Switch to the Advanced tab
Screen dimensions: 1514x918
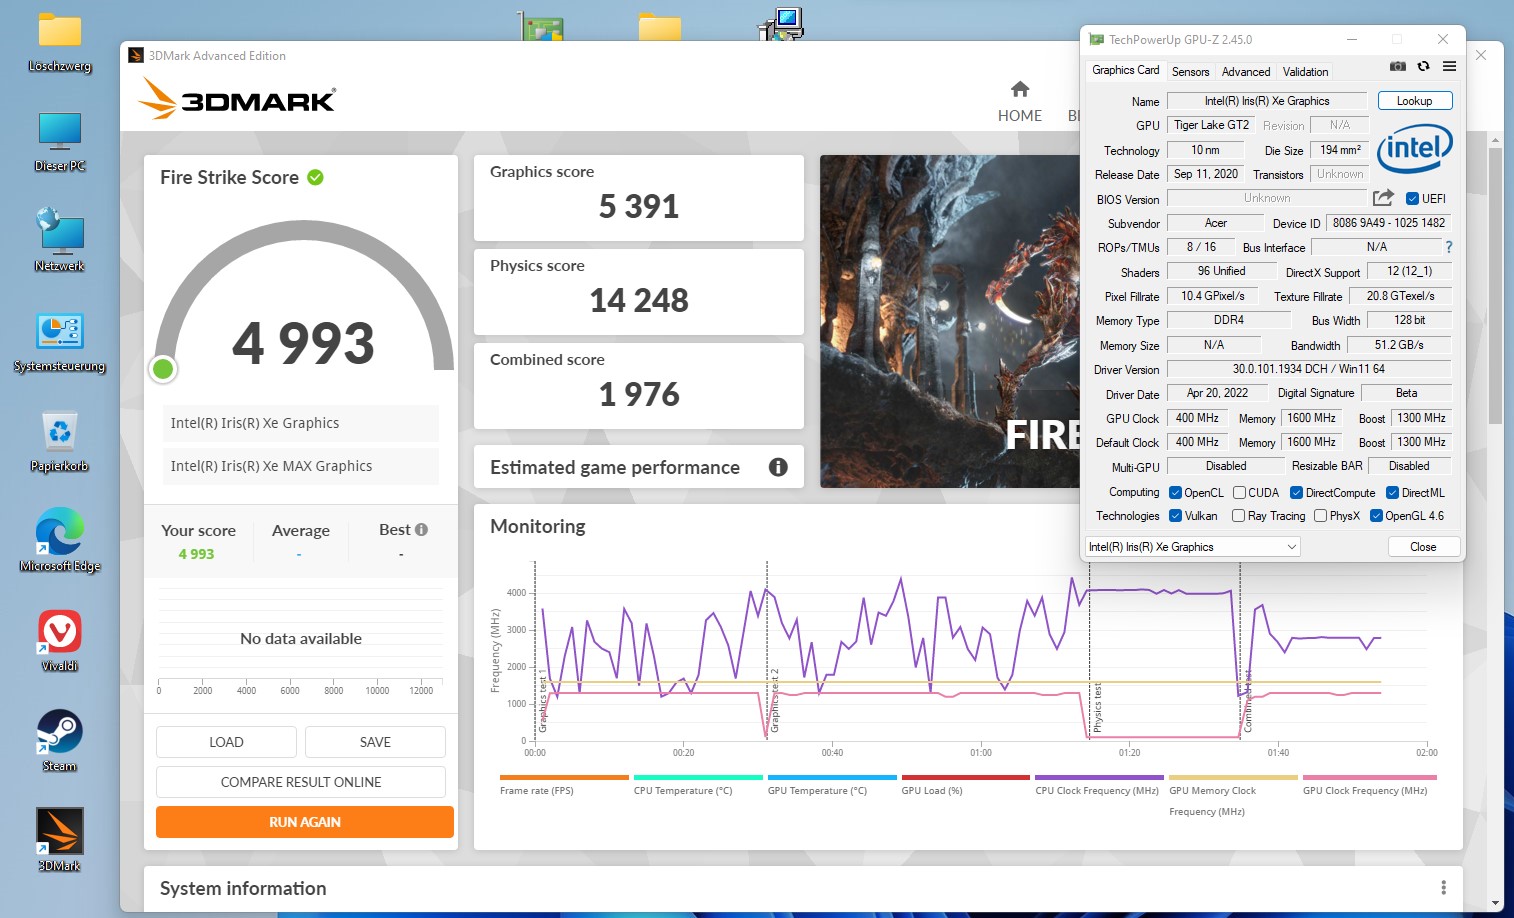(1246, 72)
